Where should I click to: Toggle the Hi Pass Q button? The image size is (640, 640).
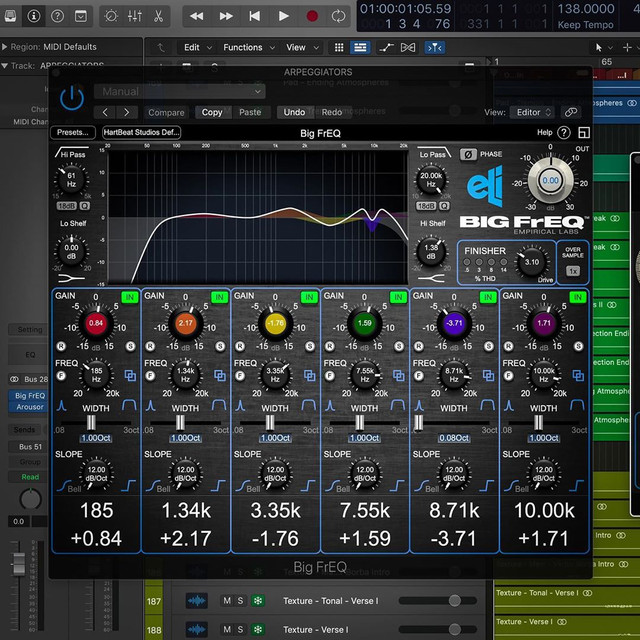pos(84,206)
